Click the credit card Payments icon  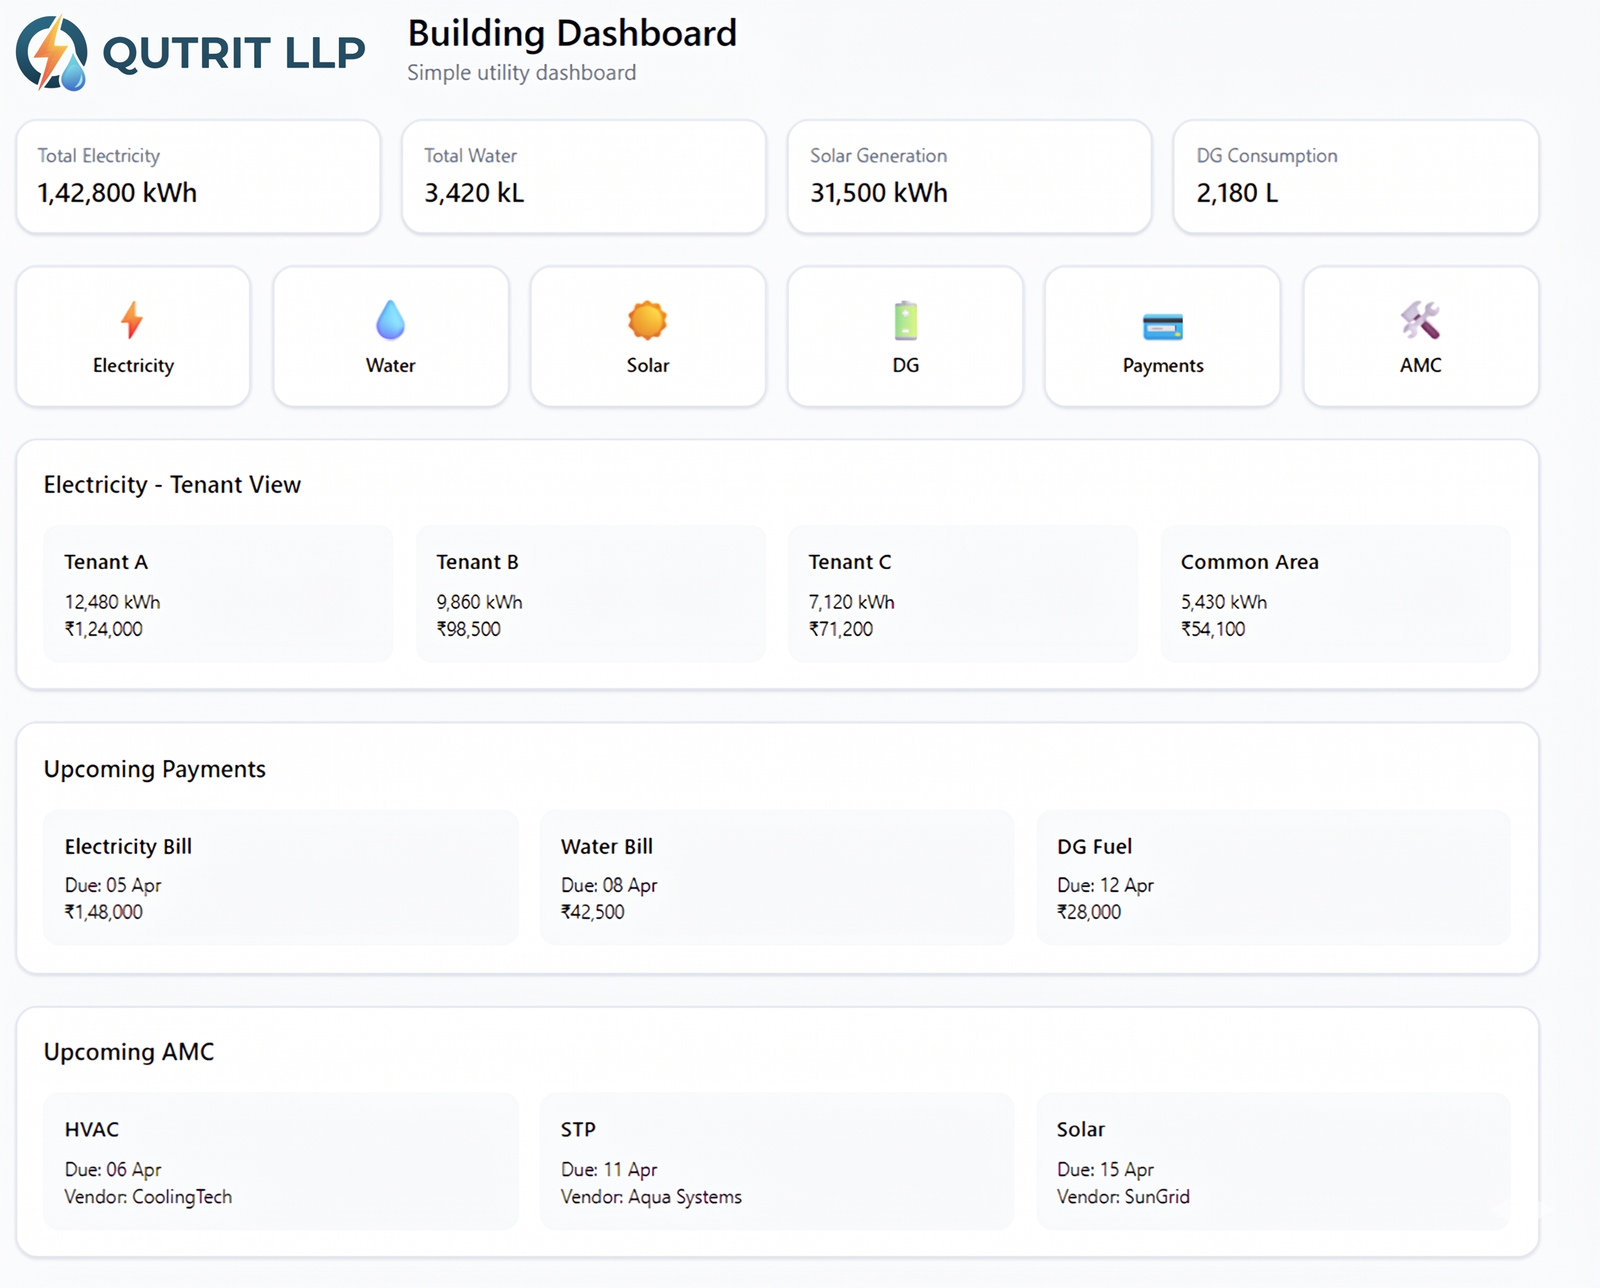[x=1162, y=326]
